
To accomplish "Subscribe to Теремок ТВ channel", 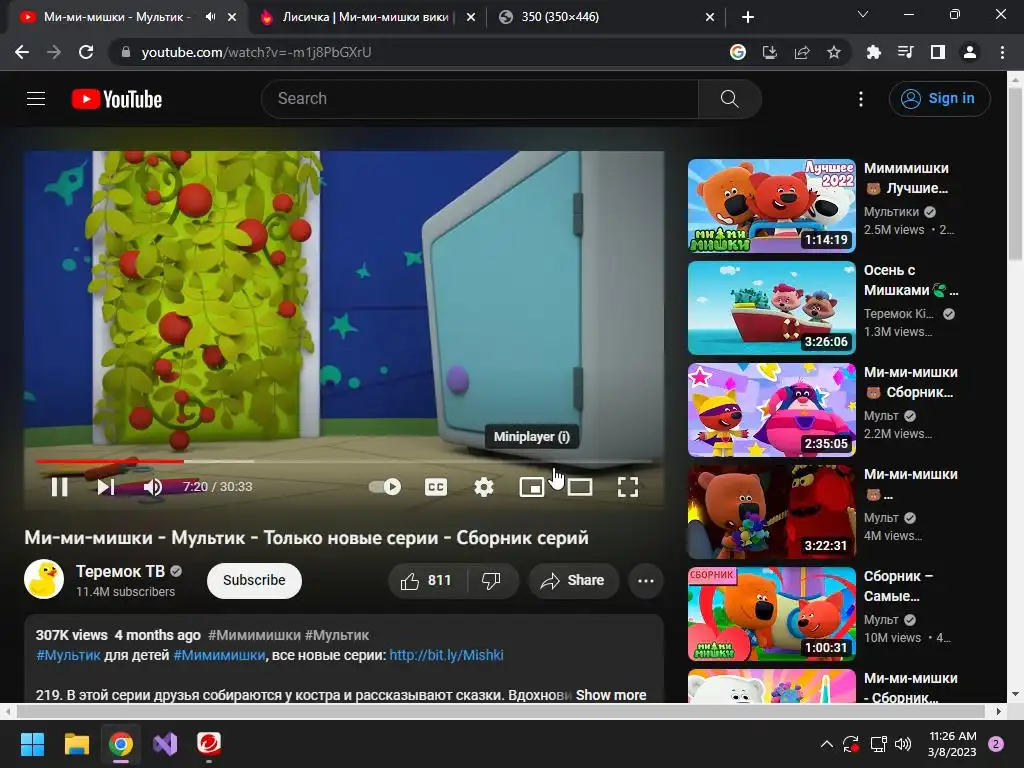I will point(254,580).
